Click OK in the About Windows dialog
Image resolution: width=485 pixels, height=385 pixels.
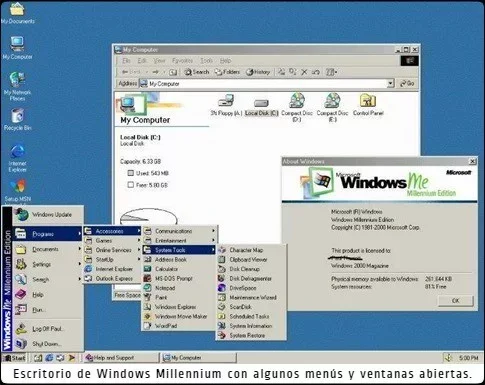(x=455, y=301)
